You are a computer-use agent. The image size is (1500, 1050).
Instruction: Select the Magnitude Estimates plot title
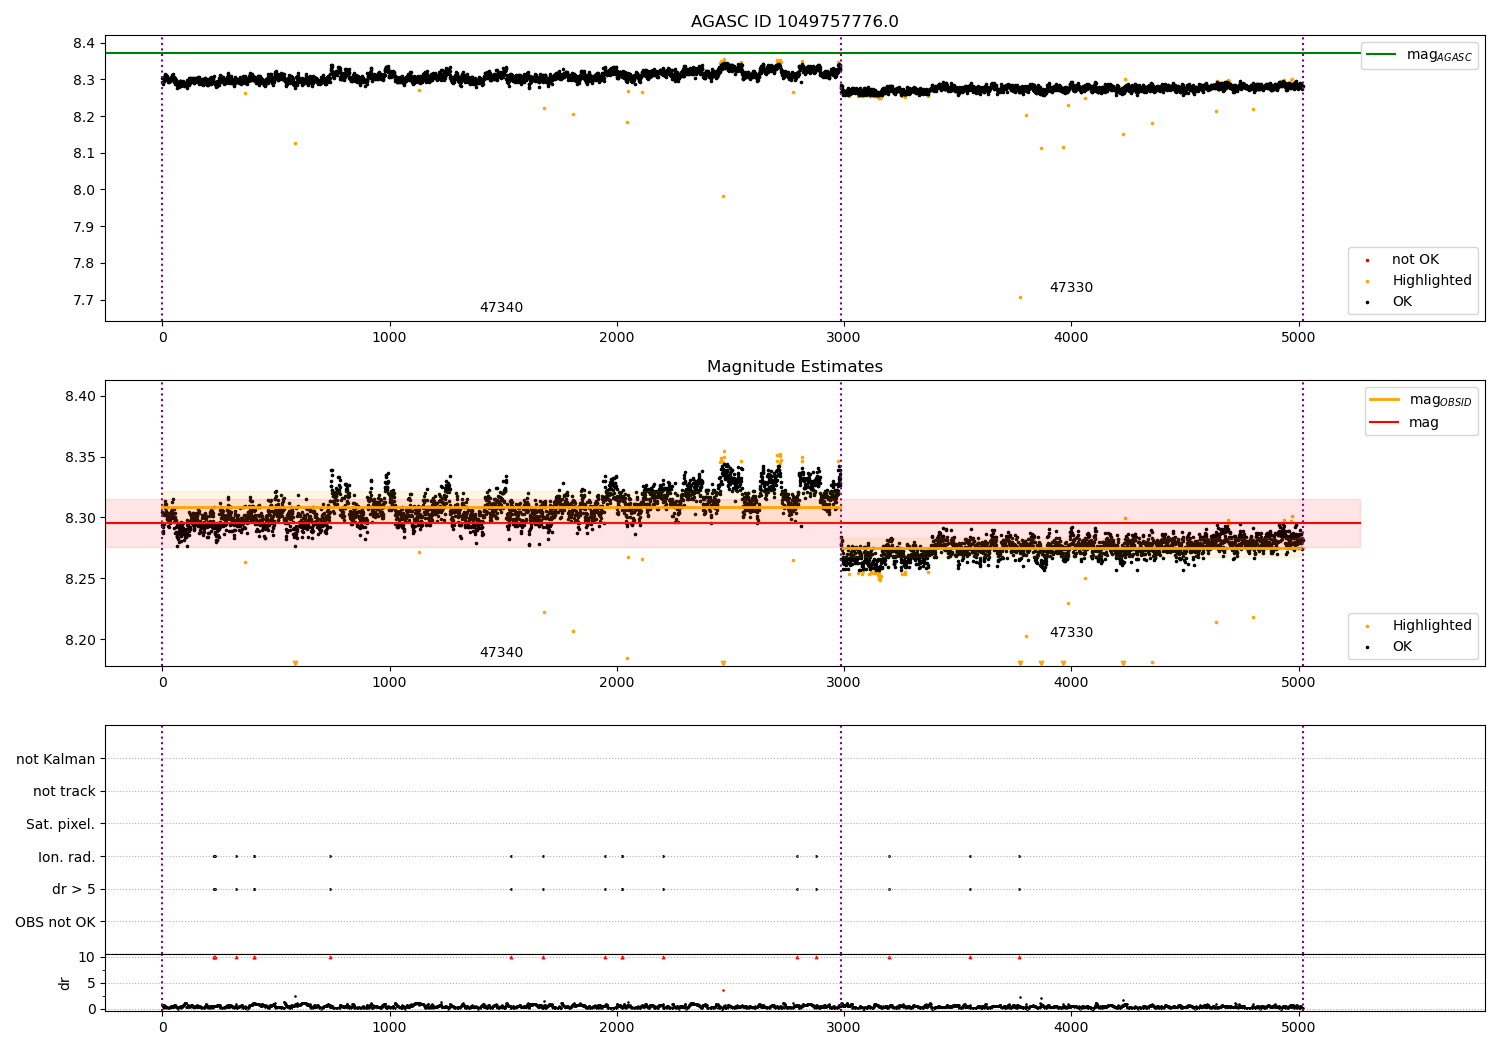click(x=794, y=367)
